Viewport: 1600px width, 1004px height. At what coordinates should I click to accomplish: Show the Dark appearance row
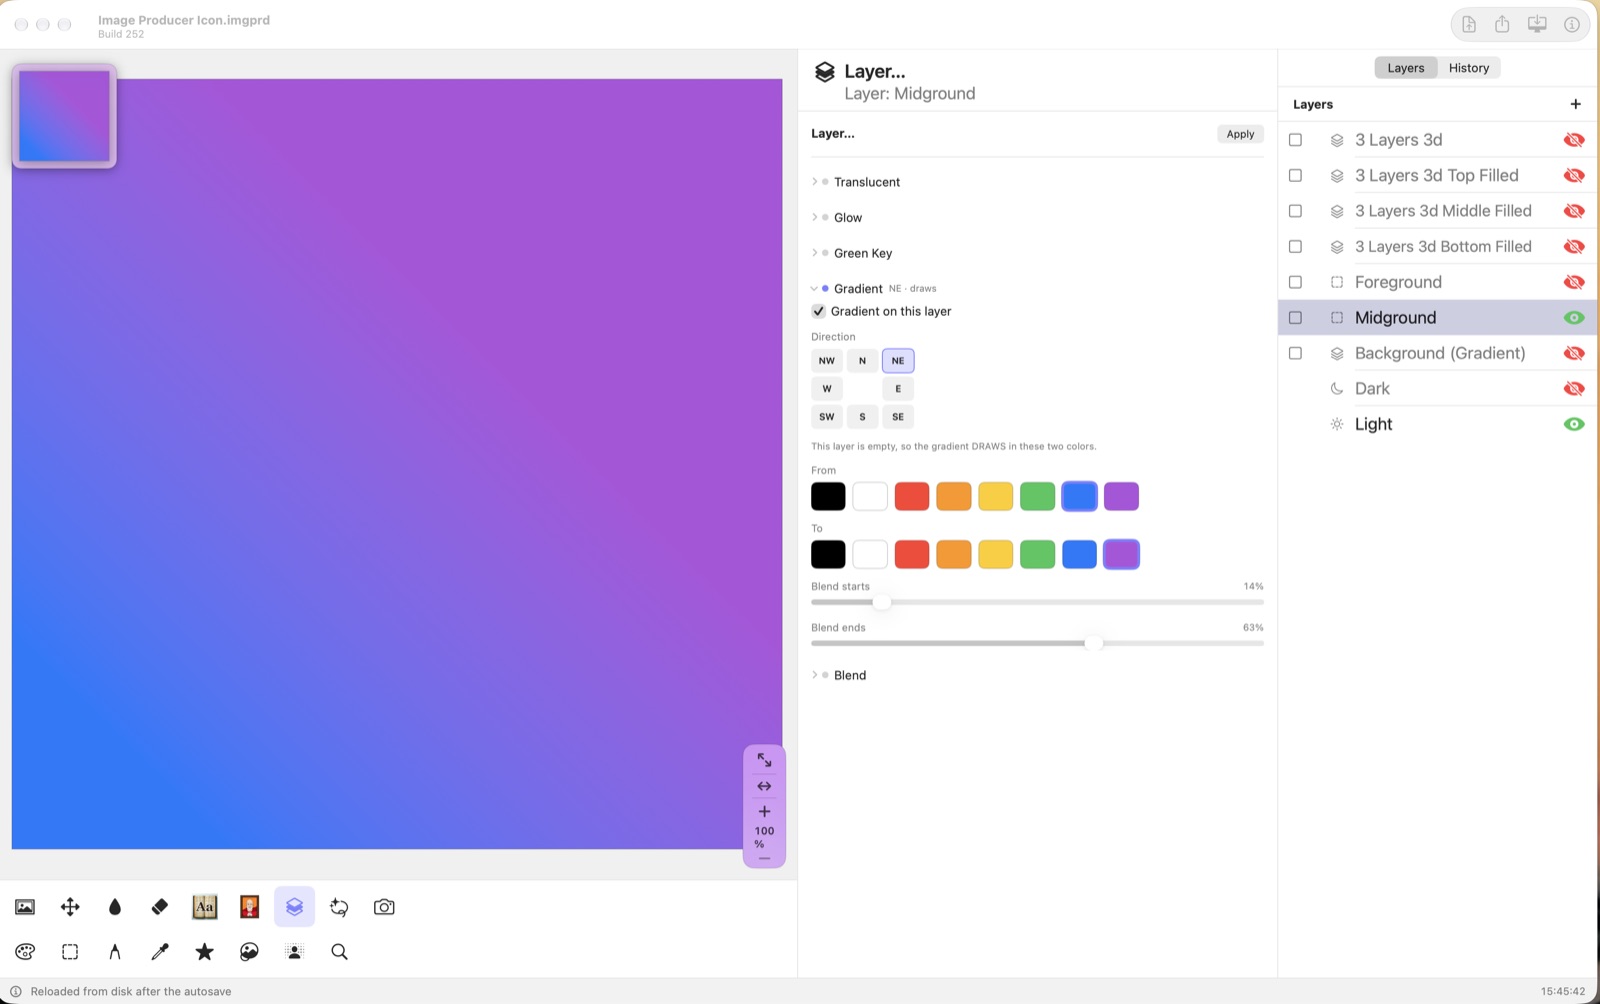1574,389
